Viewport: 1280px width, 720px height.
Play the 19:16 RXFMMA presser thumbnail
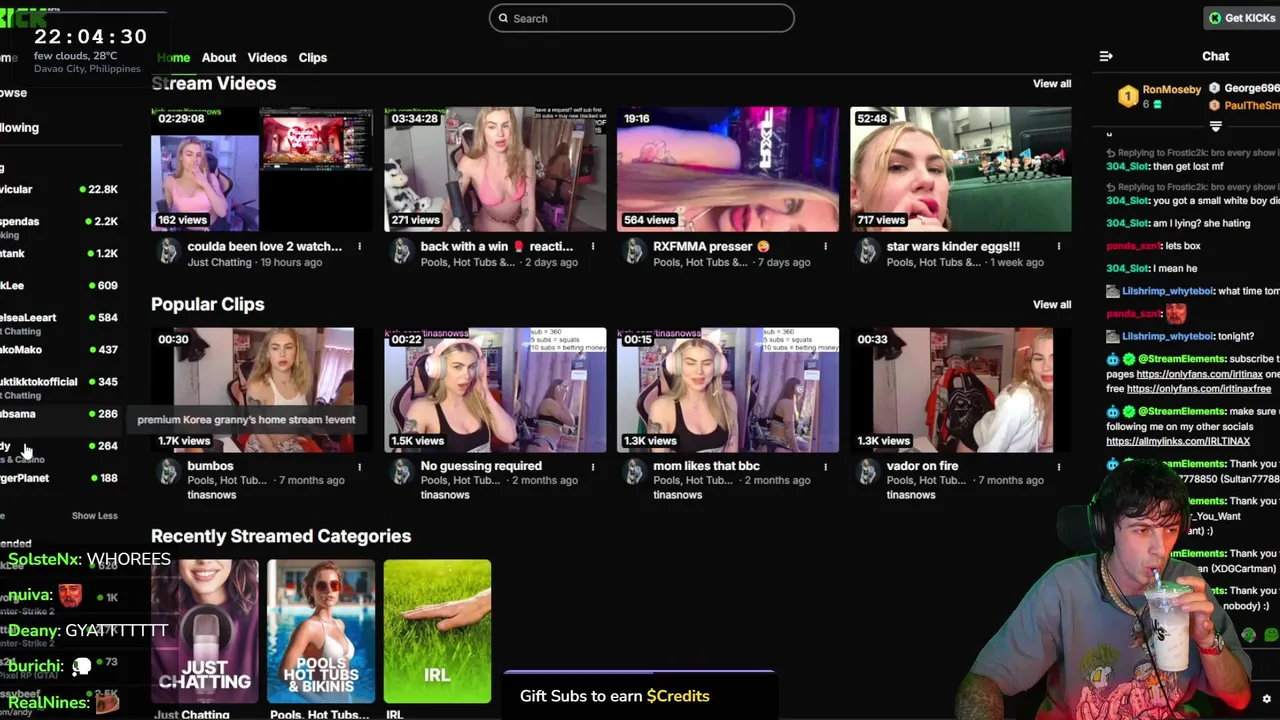click(x=728, y=169)
